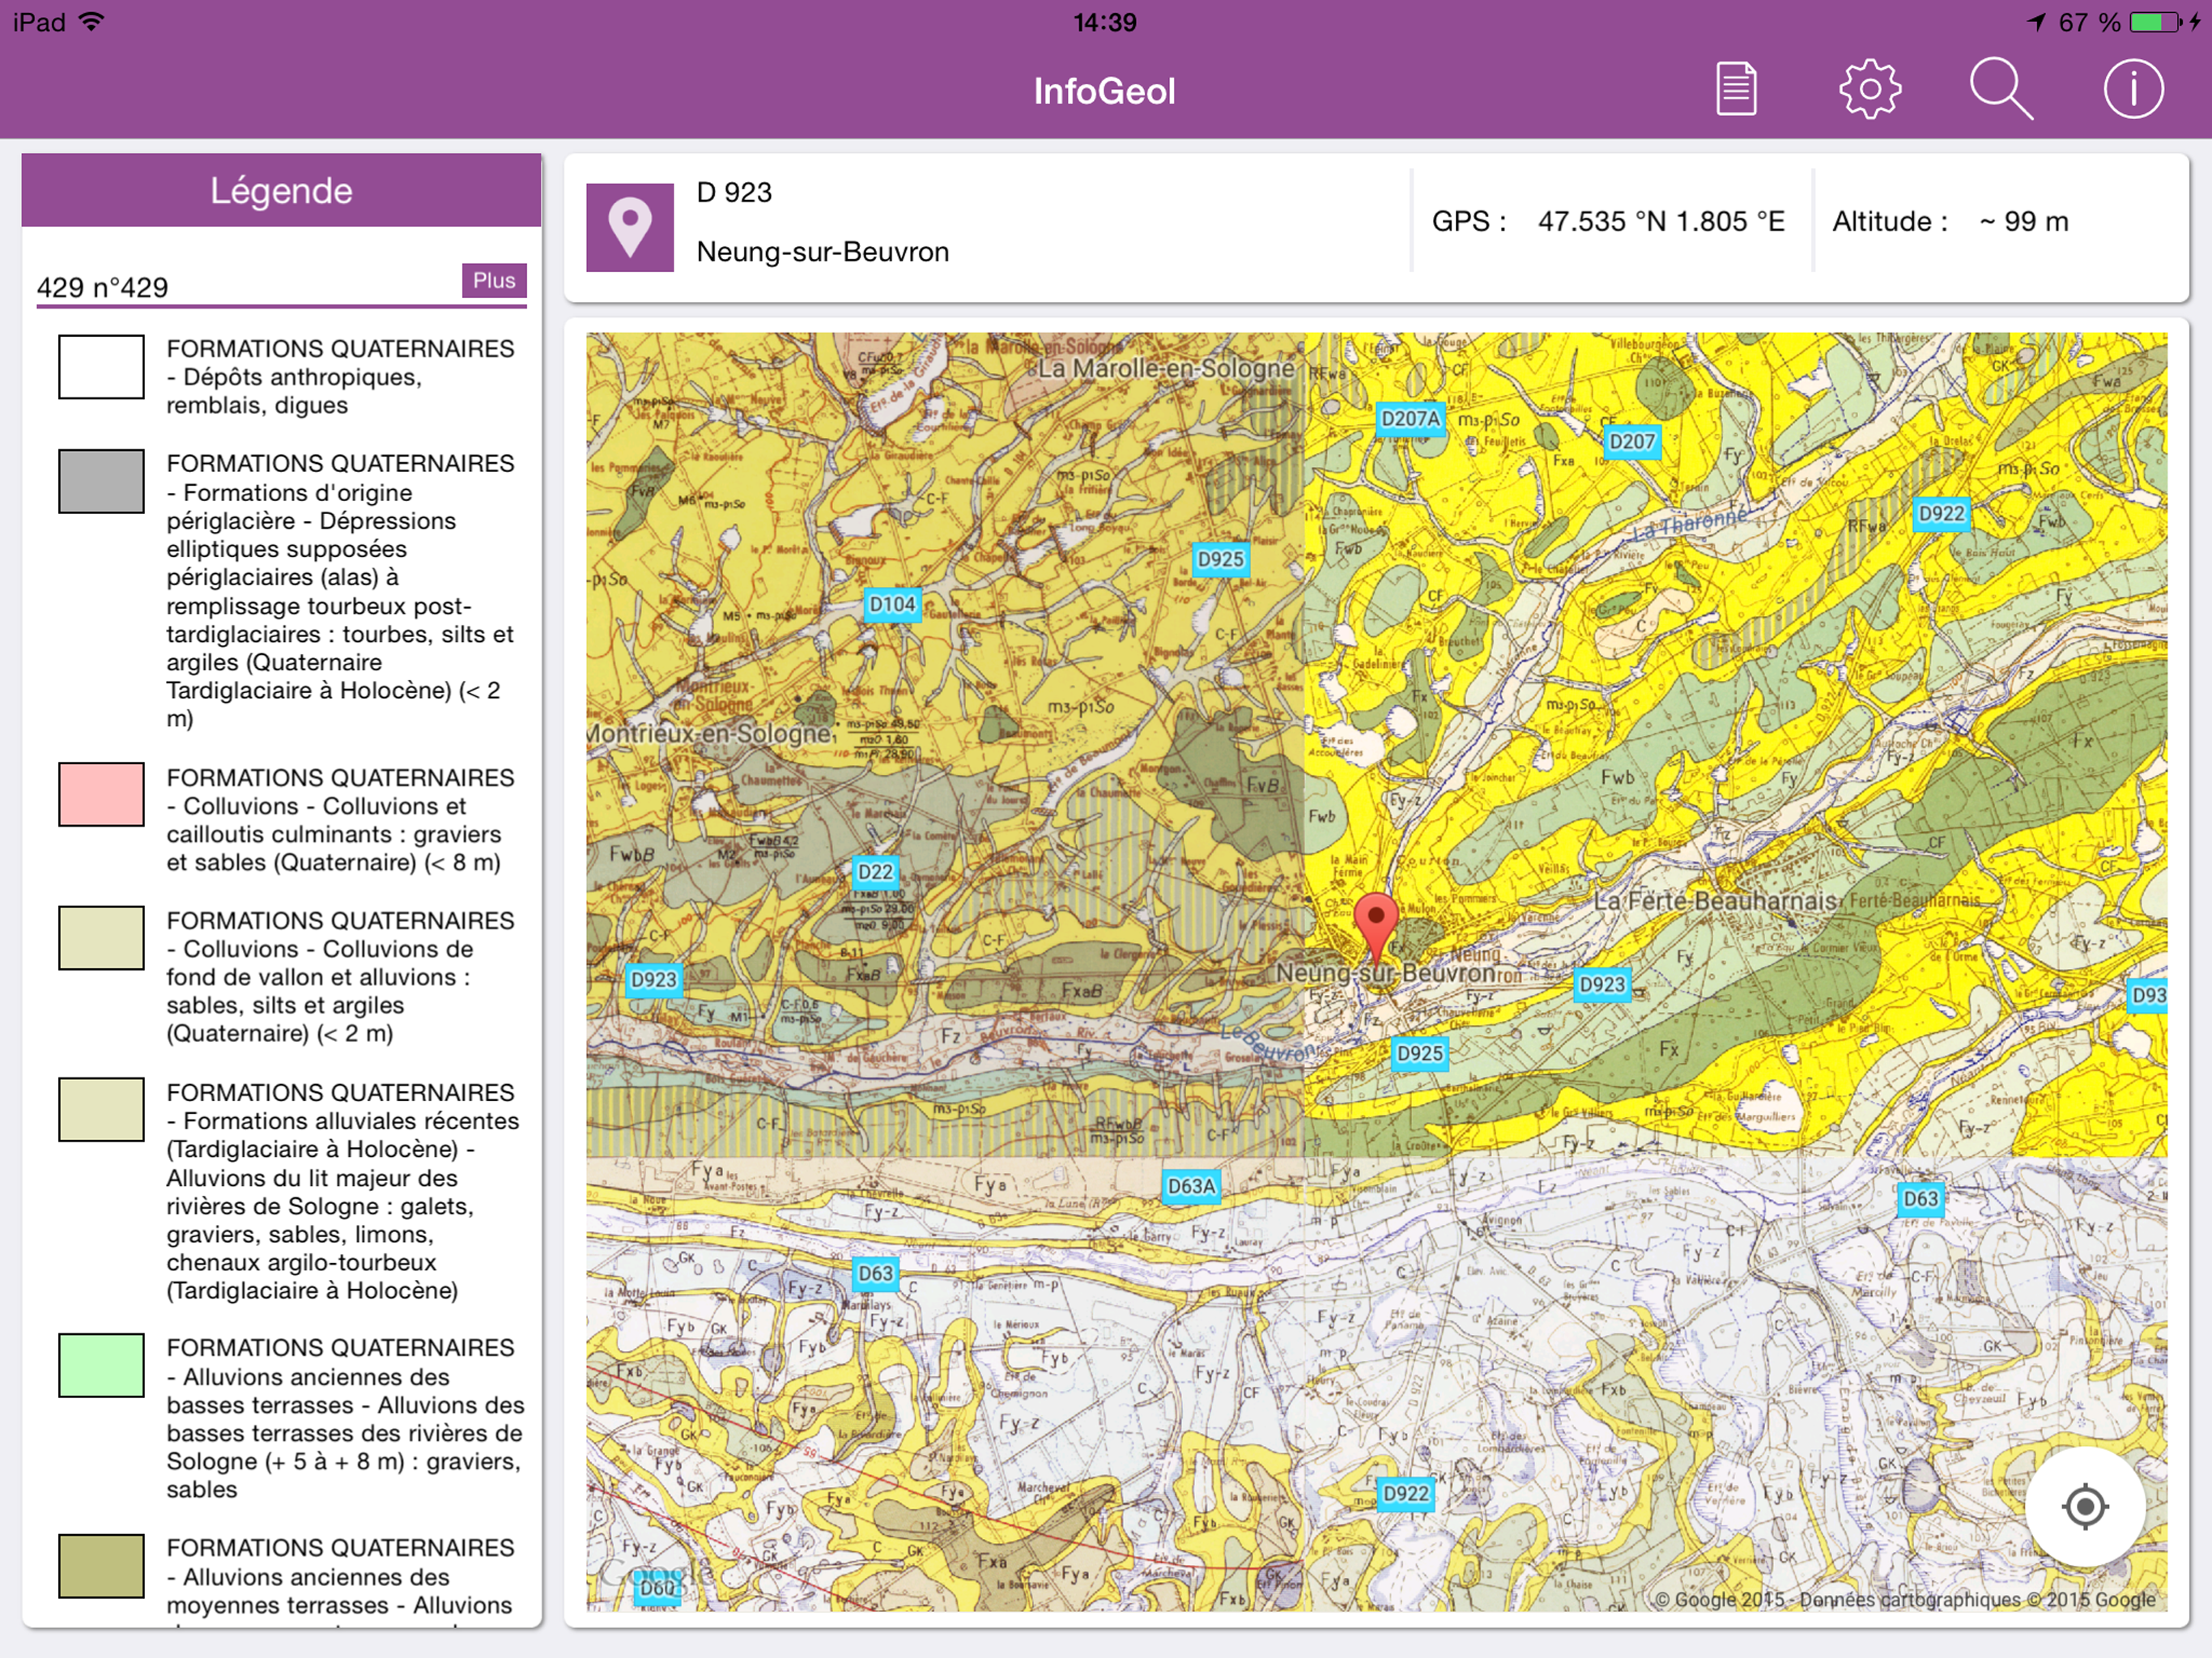Tap white Dépôts anthropiques swatch

(101, 367)
